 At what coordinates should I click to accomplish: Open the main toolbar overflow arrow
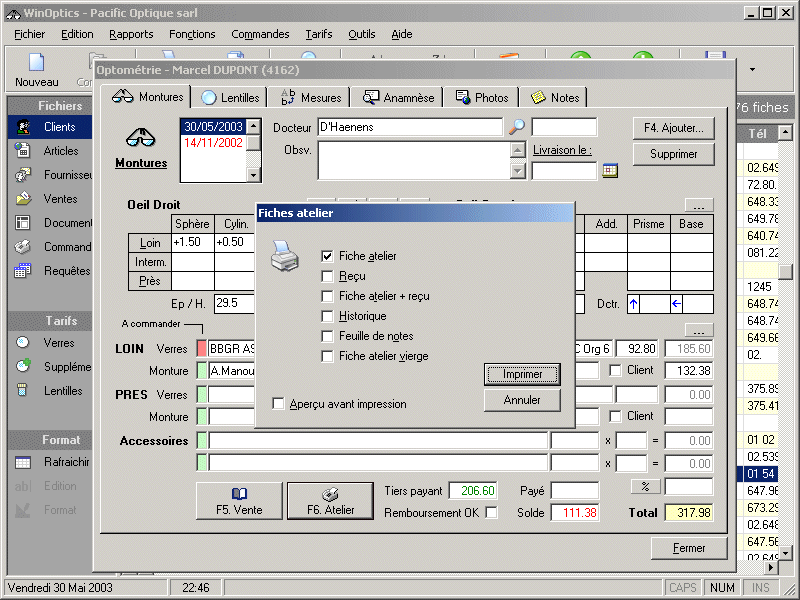point(752,70)
